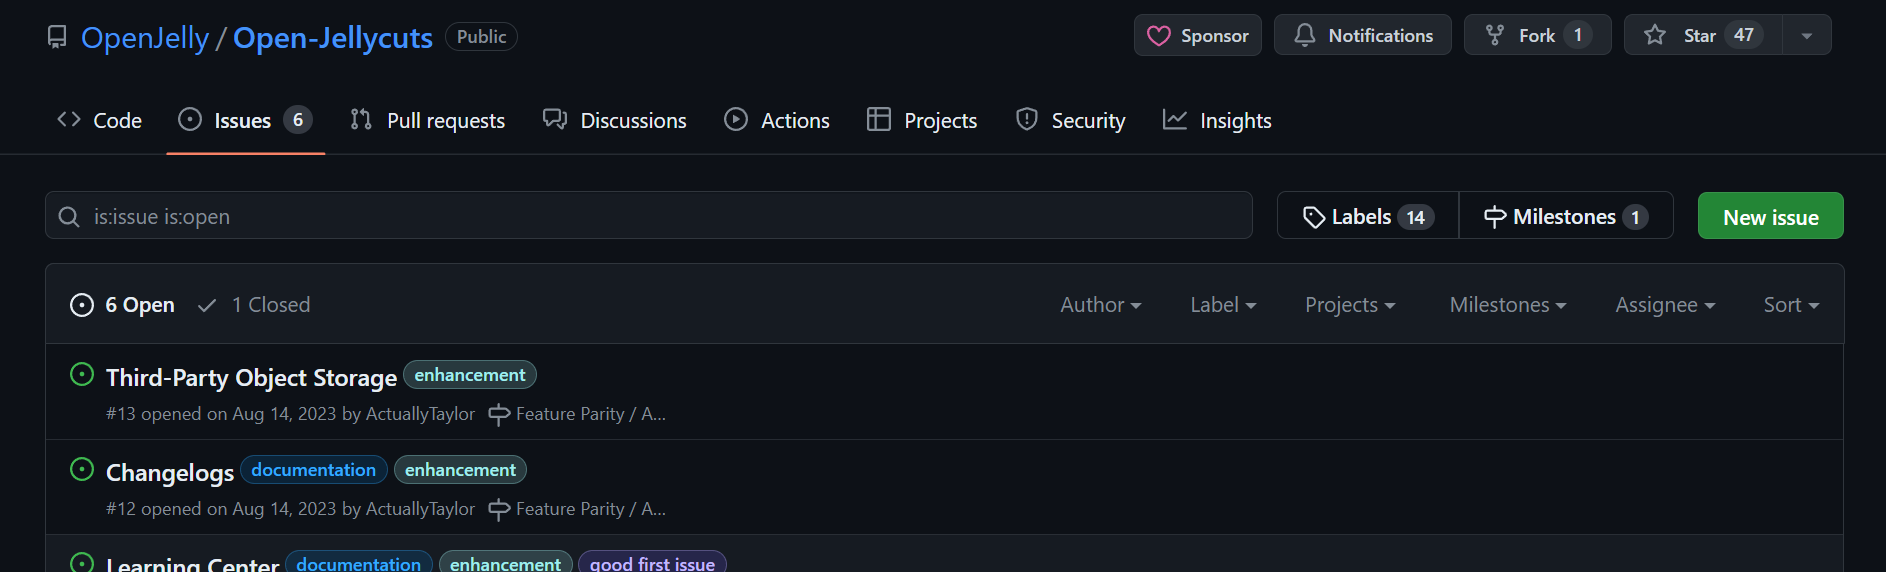This screenshot has width=1886, height=572.
Task: Click open-issue icon for Changelogs
Action: [x=82, y=470]
